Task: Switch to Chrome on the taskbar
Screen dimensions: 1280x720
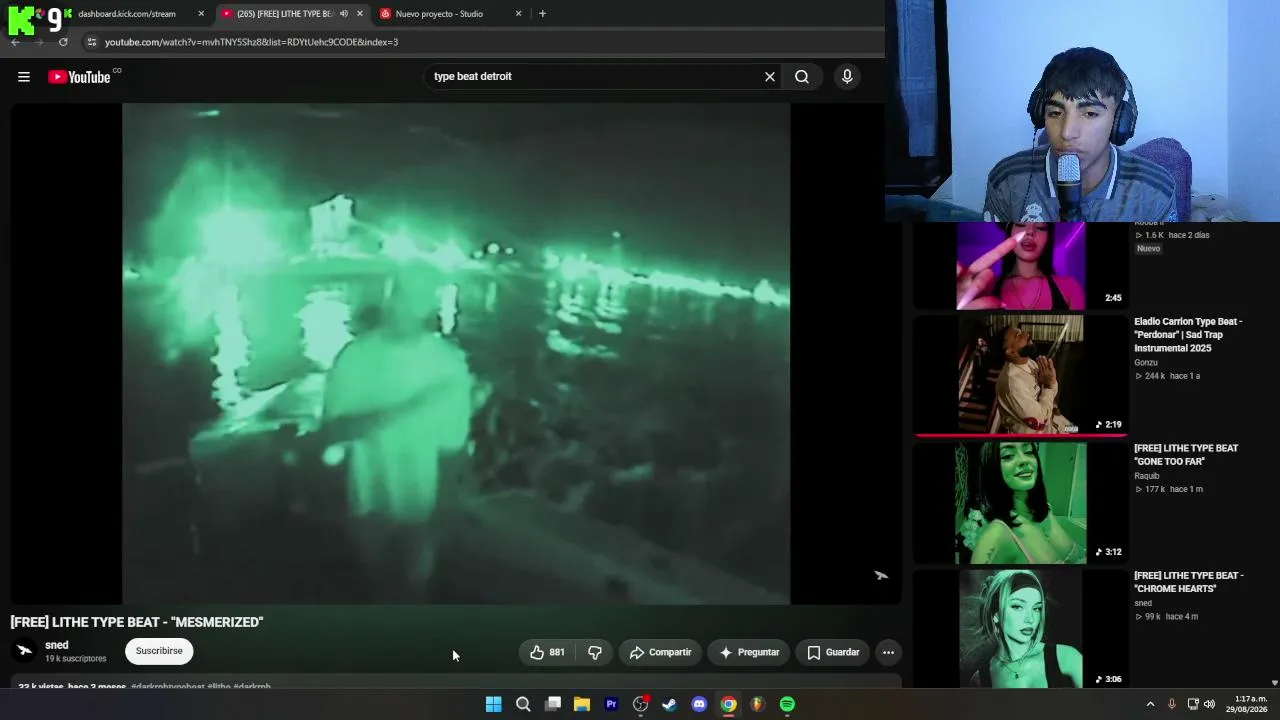Action: (x=729, y=704)
